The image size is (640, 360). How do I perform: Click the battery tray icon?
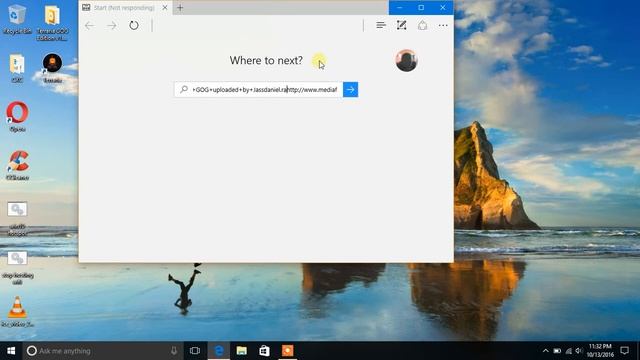coord(557,351)
